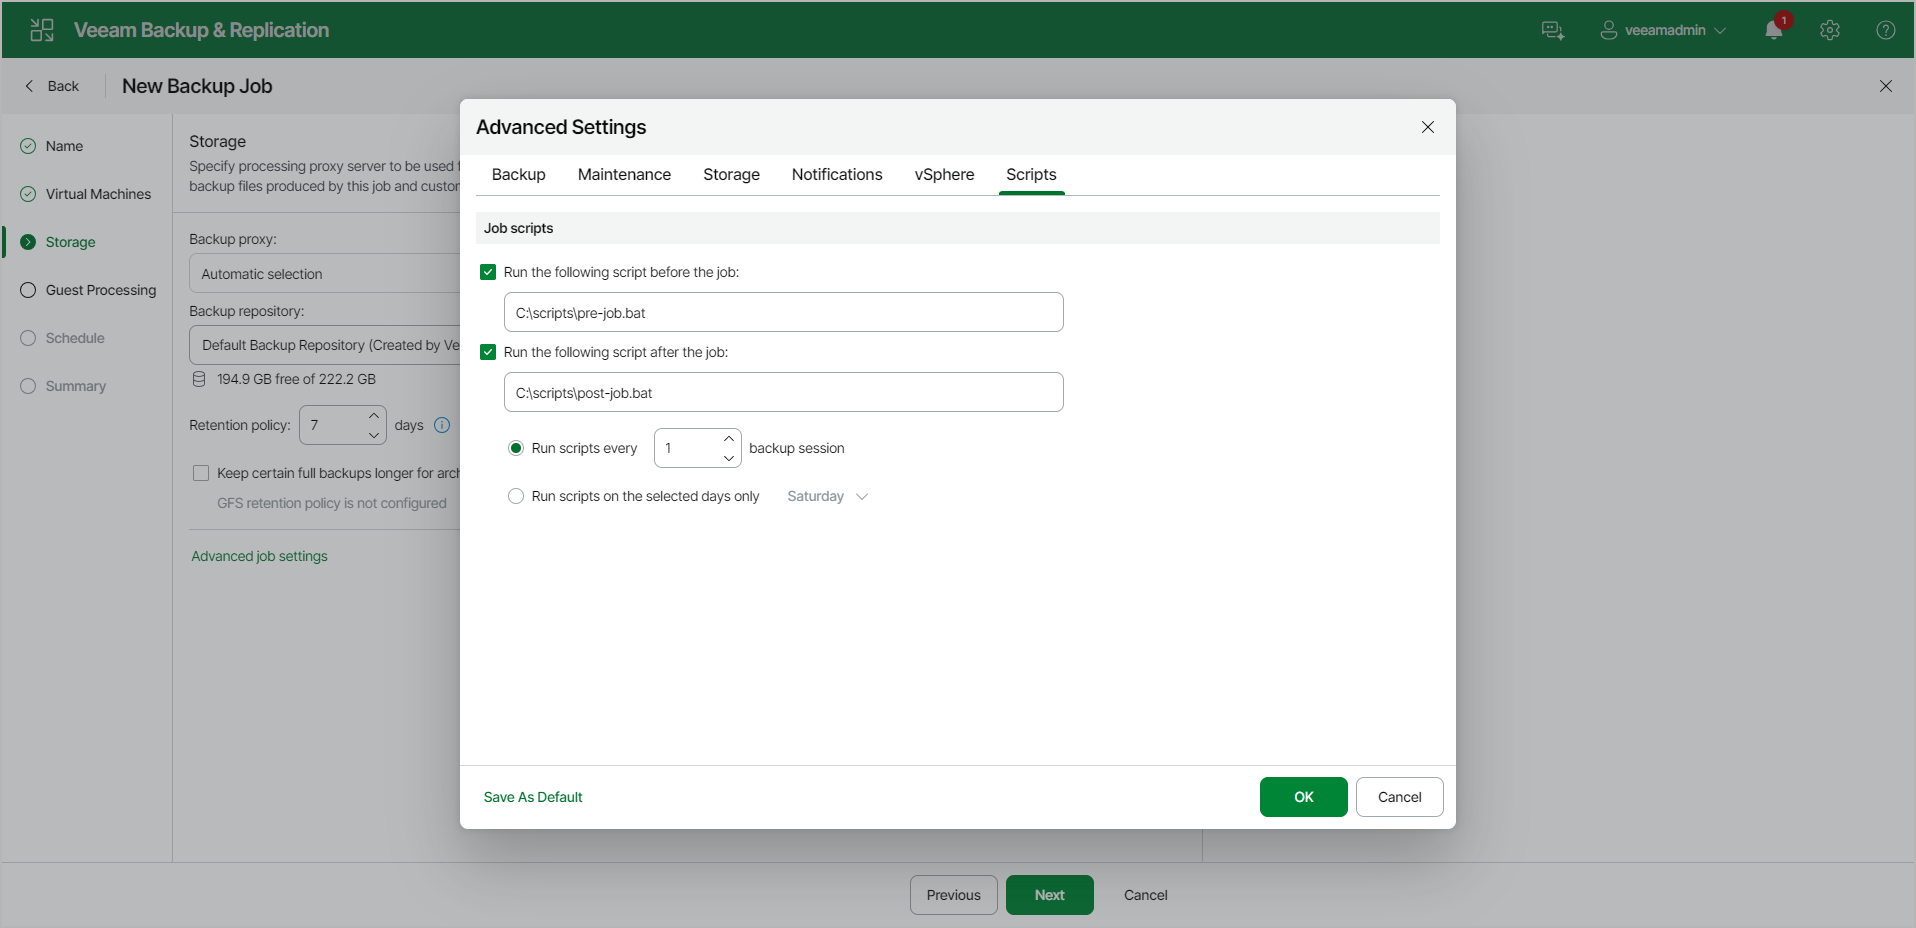Open the veeamadmin user dropdown

point(1663,30)
